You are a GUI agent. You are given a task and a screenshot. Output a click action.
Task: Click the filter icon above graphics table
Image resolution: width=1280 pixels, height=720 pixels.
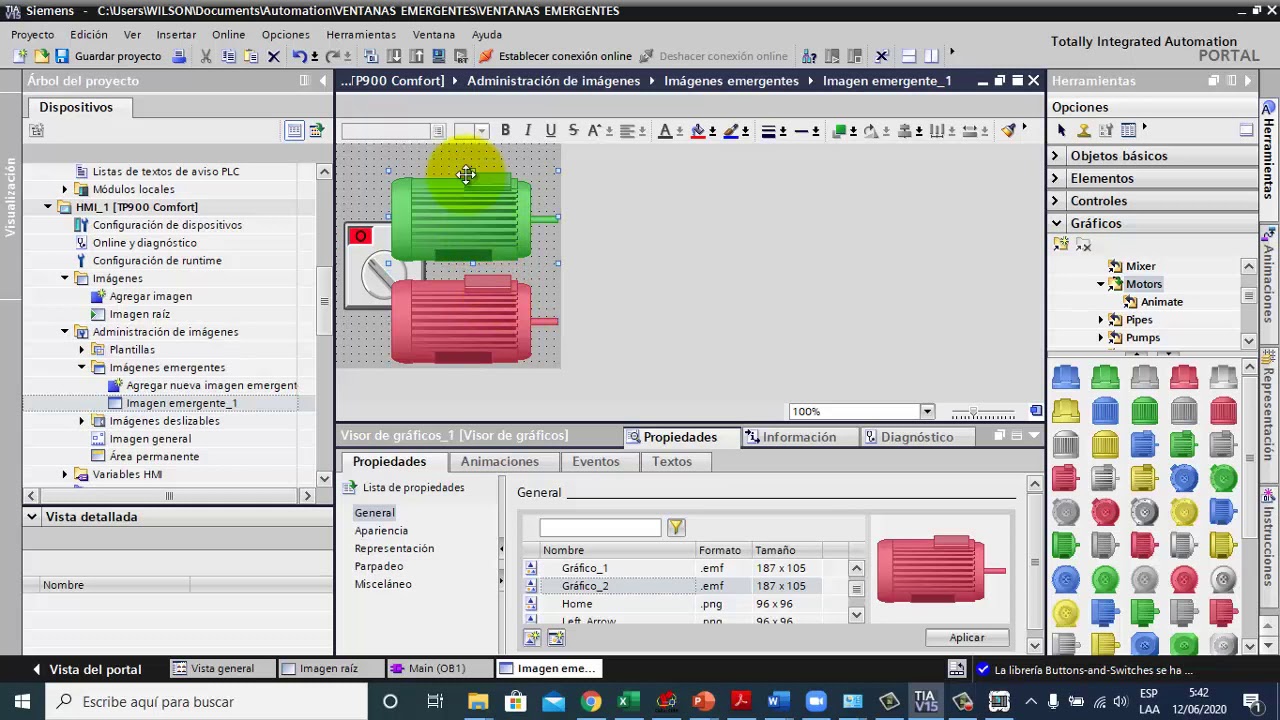pos(676,527)
